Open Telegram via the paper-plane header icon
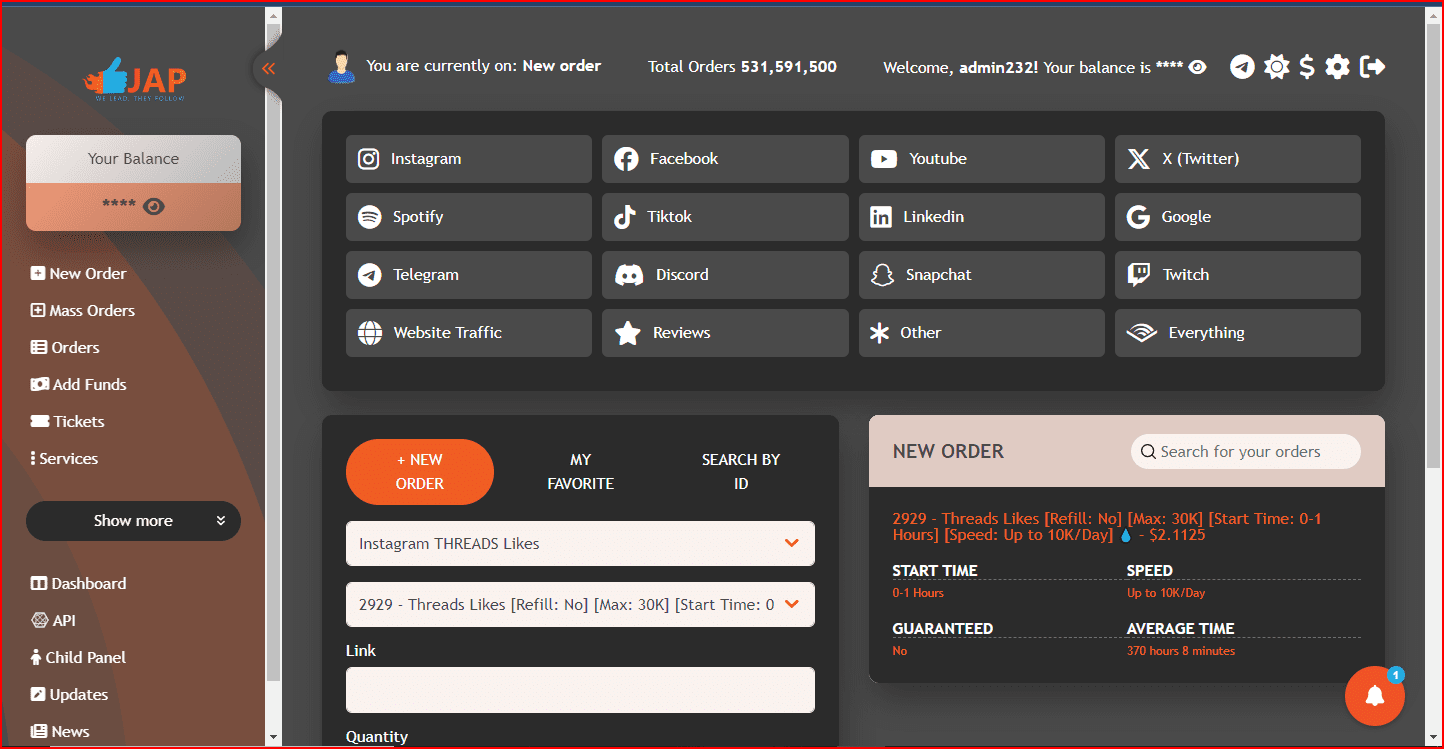1444x749 pixels. pyautogui.click(x=1242, y=67)
